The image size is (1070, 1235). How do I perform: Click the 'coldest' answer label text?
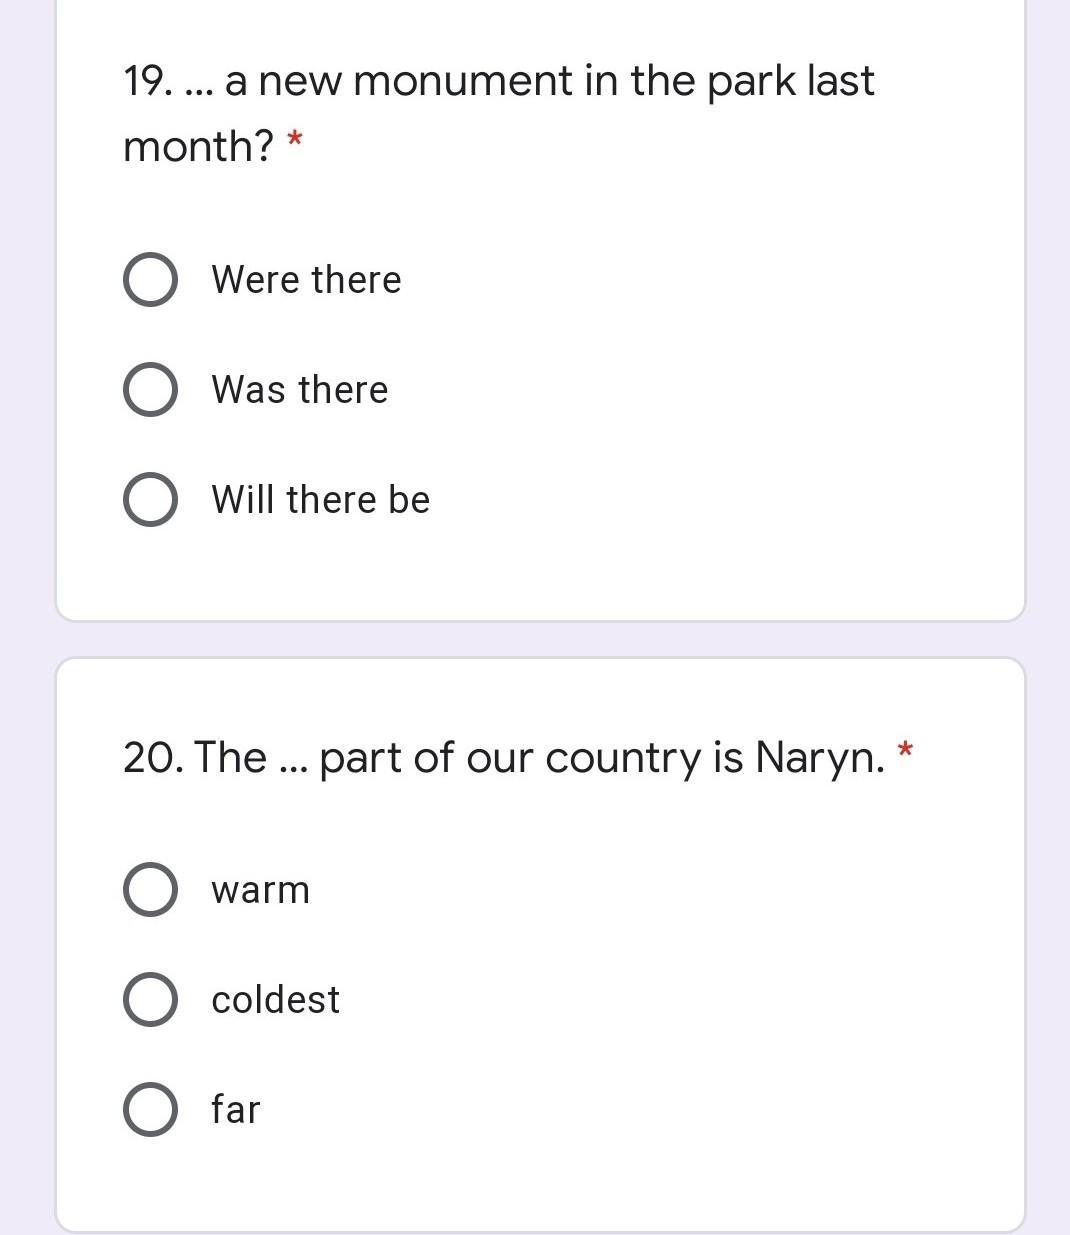(x=275, y=1000)
